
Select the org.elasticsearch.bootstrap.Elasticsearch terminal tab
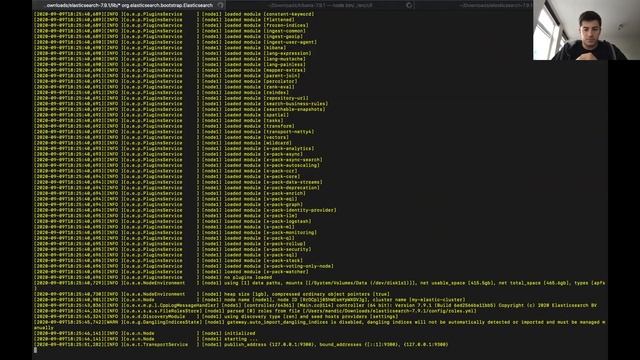click(129, 5)
